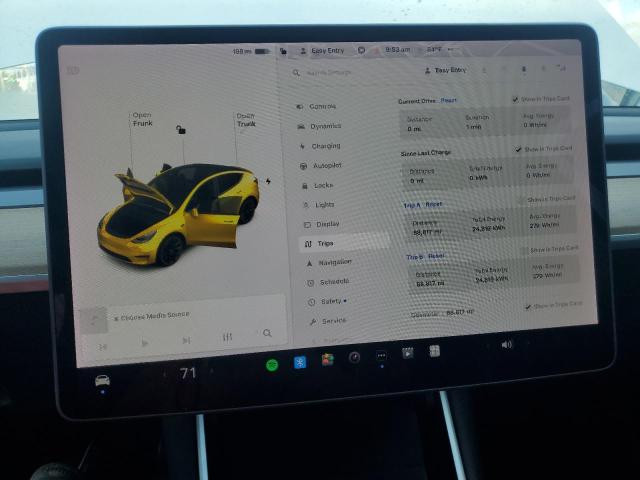Open Schedule settings menu
The image size is (640, 480).
click(x=329, y=282)
